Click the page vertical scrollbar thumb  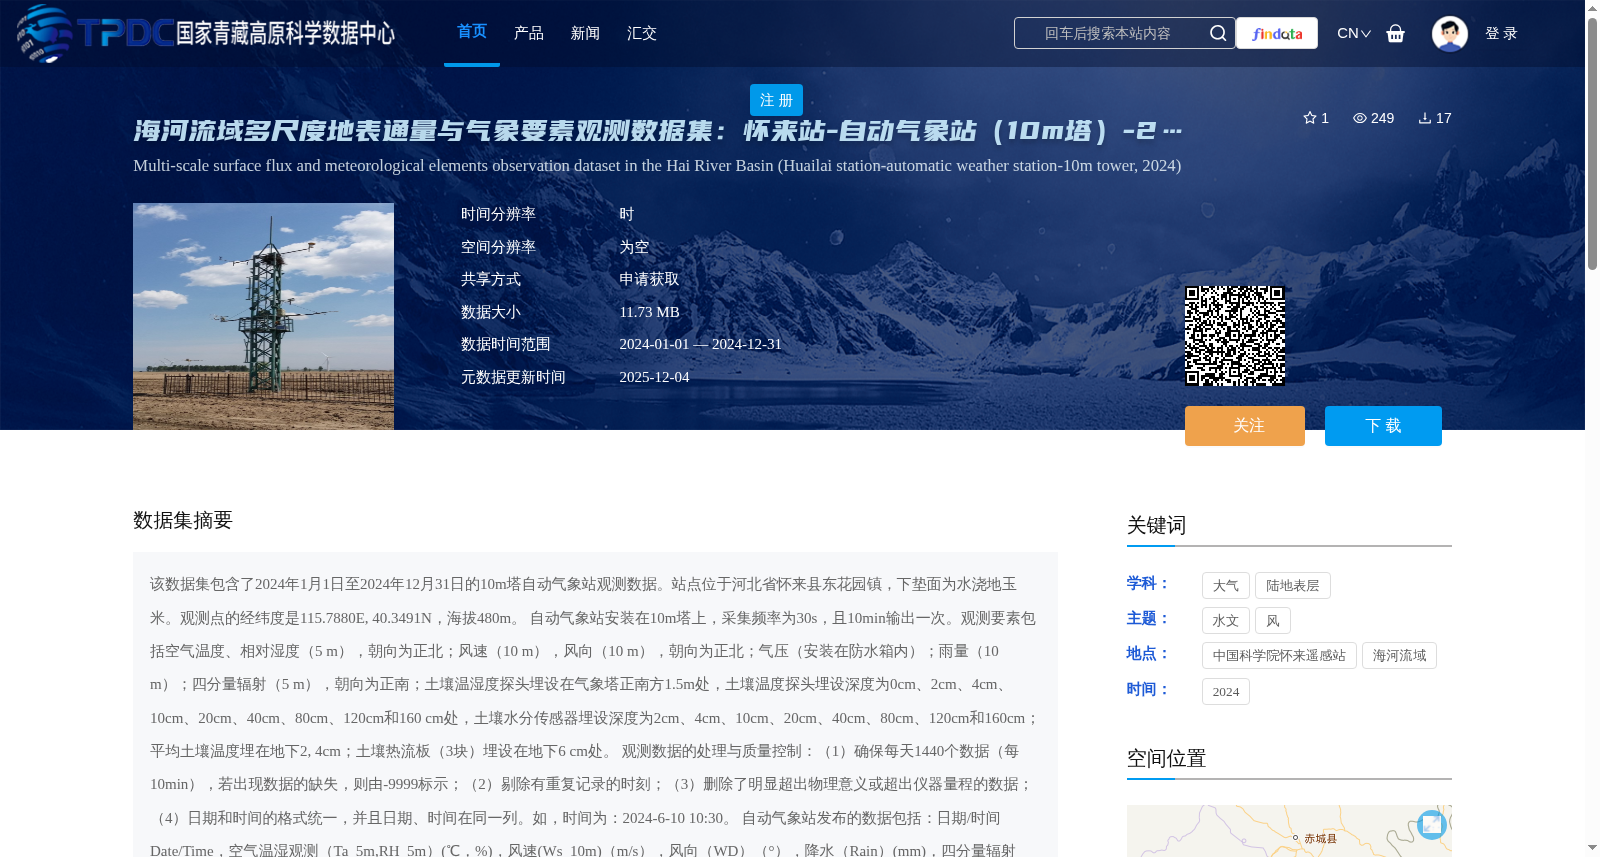click(1592, 142)
